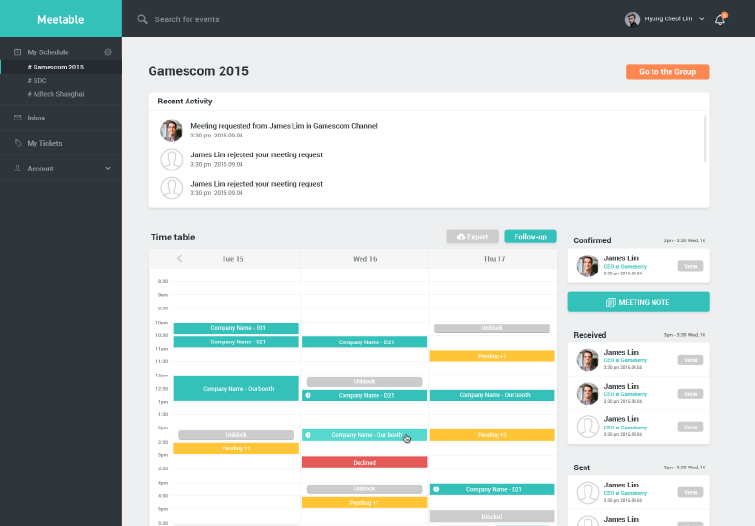Screen dimensions: 755x526
Task: Click James Lim avatar in Confirmed card
Action: click(587, 266)
